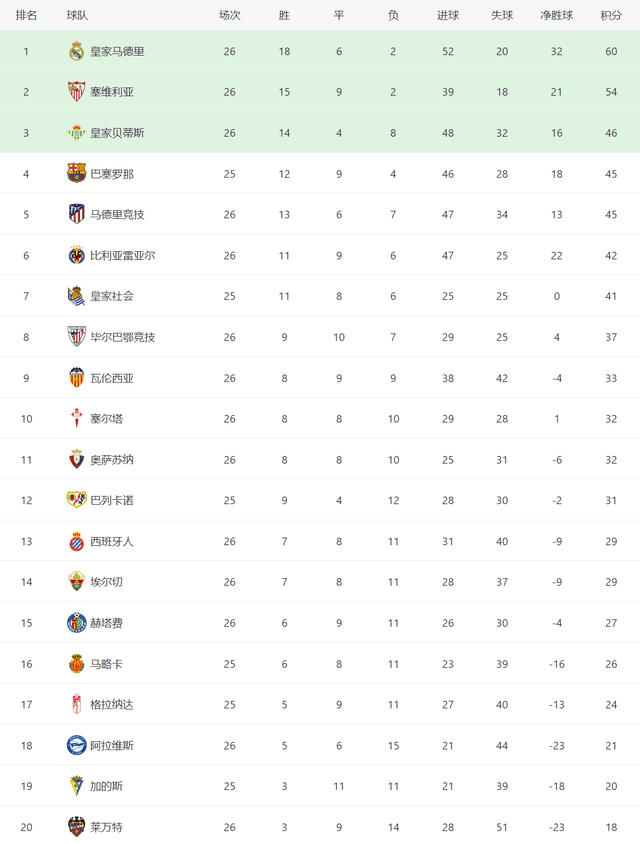
Task: Click the 排名 ranking column header
Action: click(x=26, y=16)
